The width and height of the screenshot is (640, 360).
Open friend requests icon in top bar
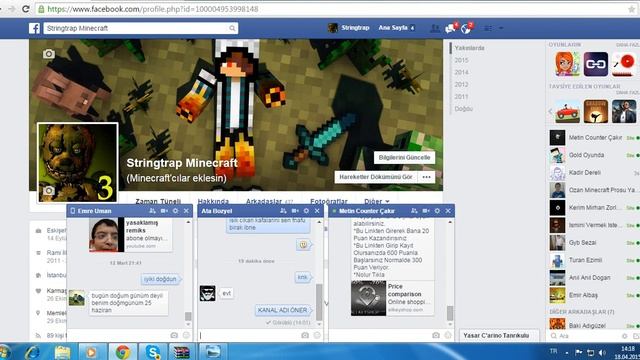click(435, 28)
